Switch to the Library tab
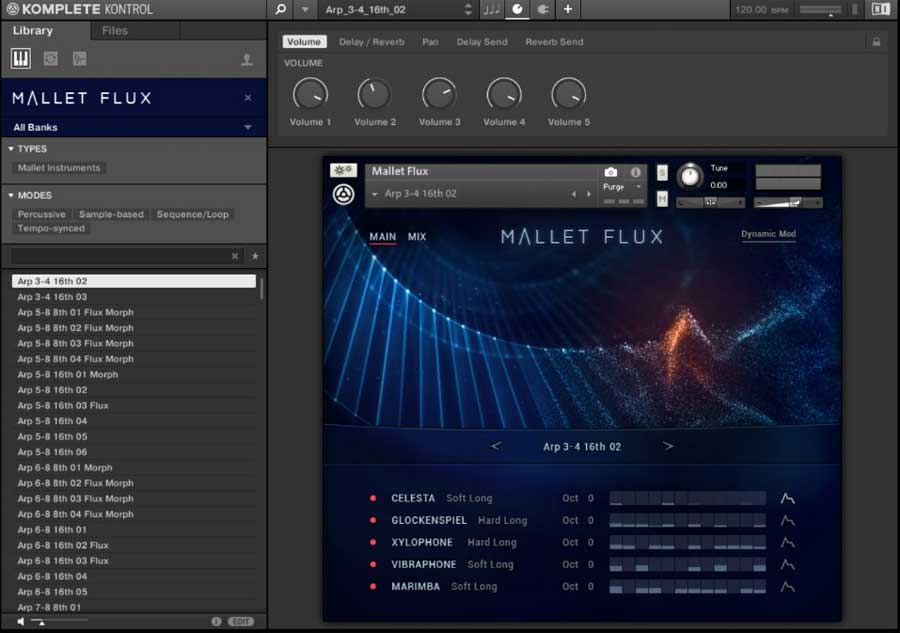 (x=33, y=30)
